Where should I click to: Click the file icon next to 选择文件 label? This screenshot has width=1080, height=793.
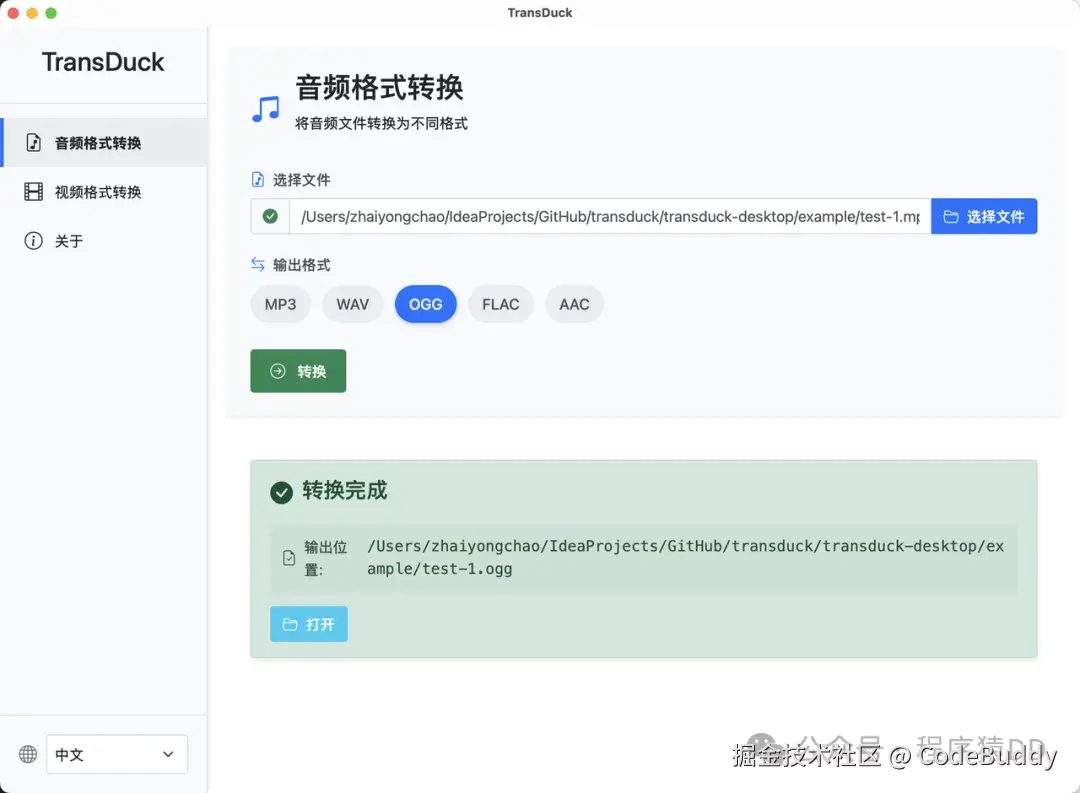click(258, 180)
